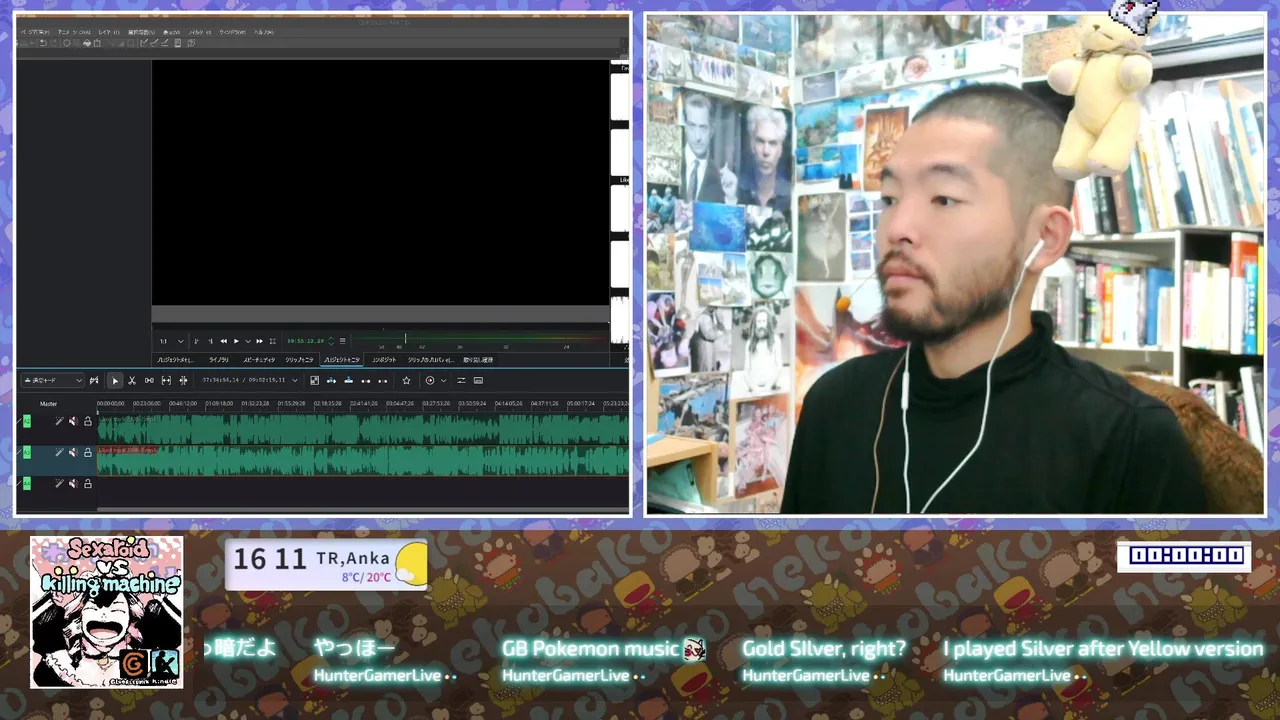Open the audio mixer sliders icon
The image size is (1280, 720).
click(x=461, y=380)
